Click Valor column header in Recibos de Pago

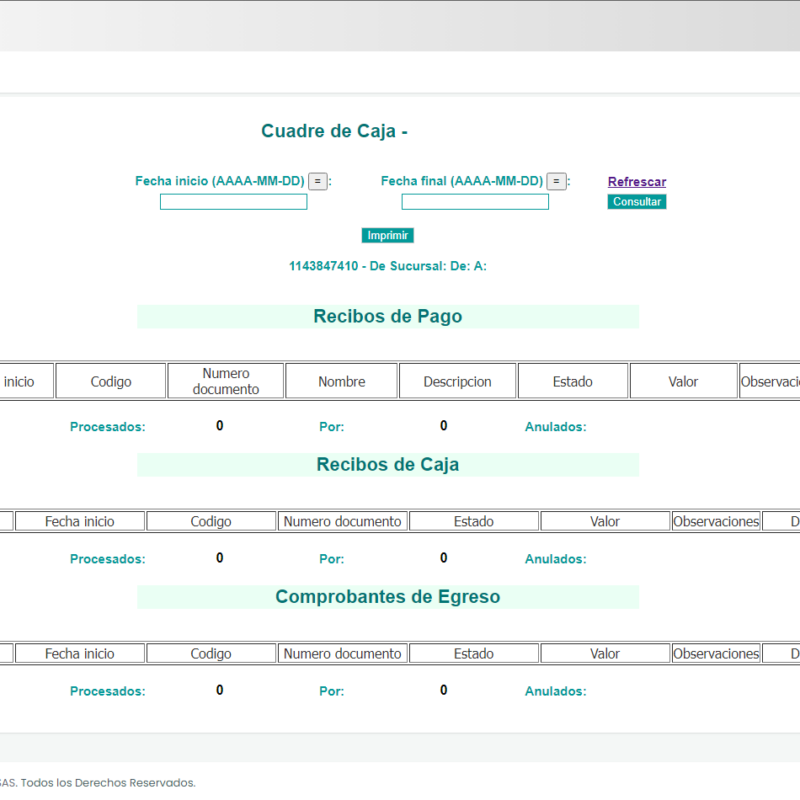(684, 381)
